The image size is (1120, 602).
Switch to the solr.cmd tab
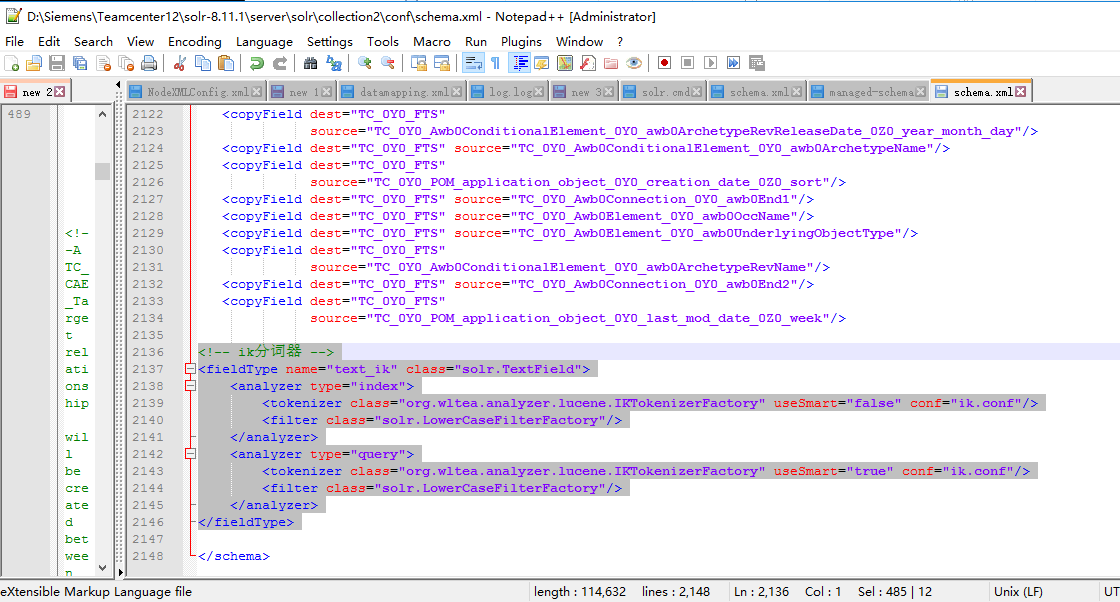[665, 92]
